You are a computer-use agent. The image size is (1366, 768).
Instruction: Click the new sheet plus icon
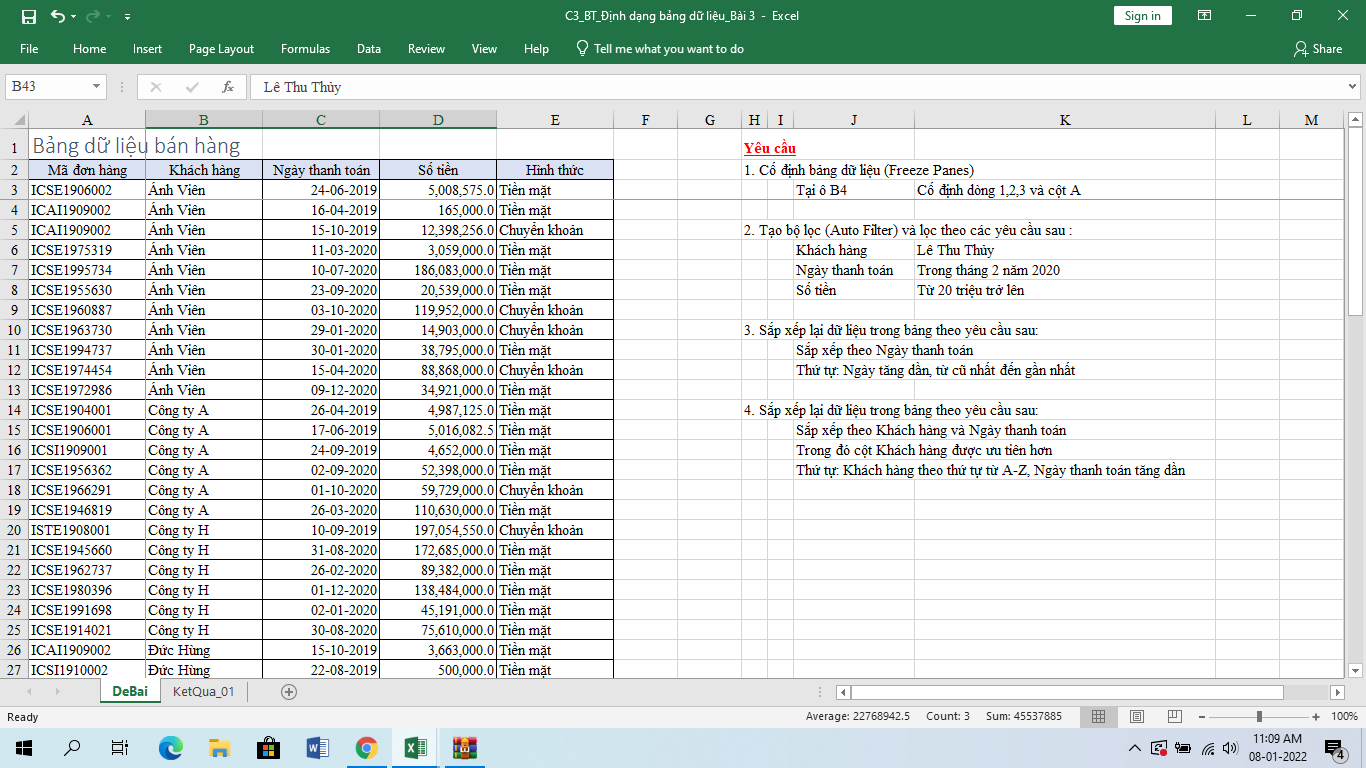(289, 691)
